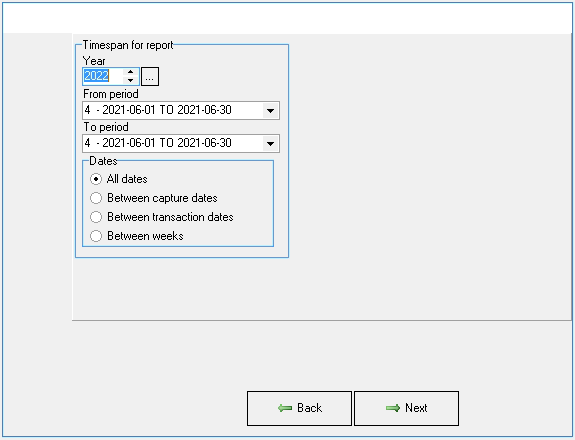Increase the year with the up spinner arrow
The width and height of the screenshot is (575, 440).
131,72
